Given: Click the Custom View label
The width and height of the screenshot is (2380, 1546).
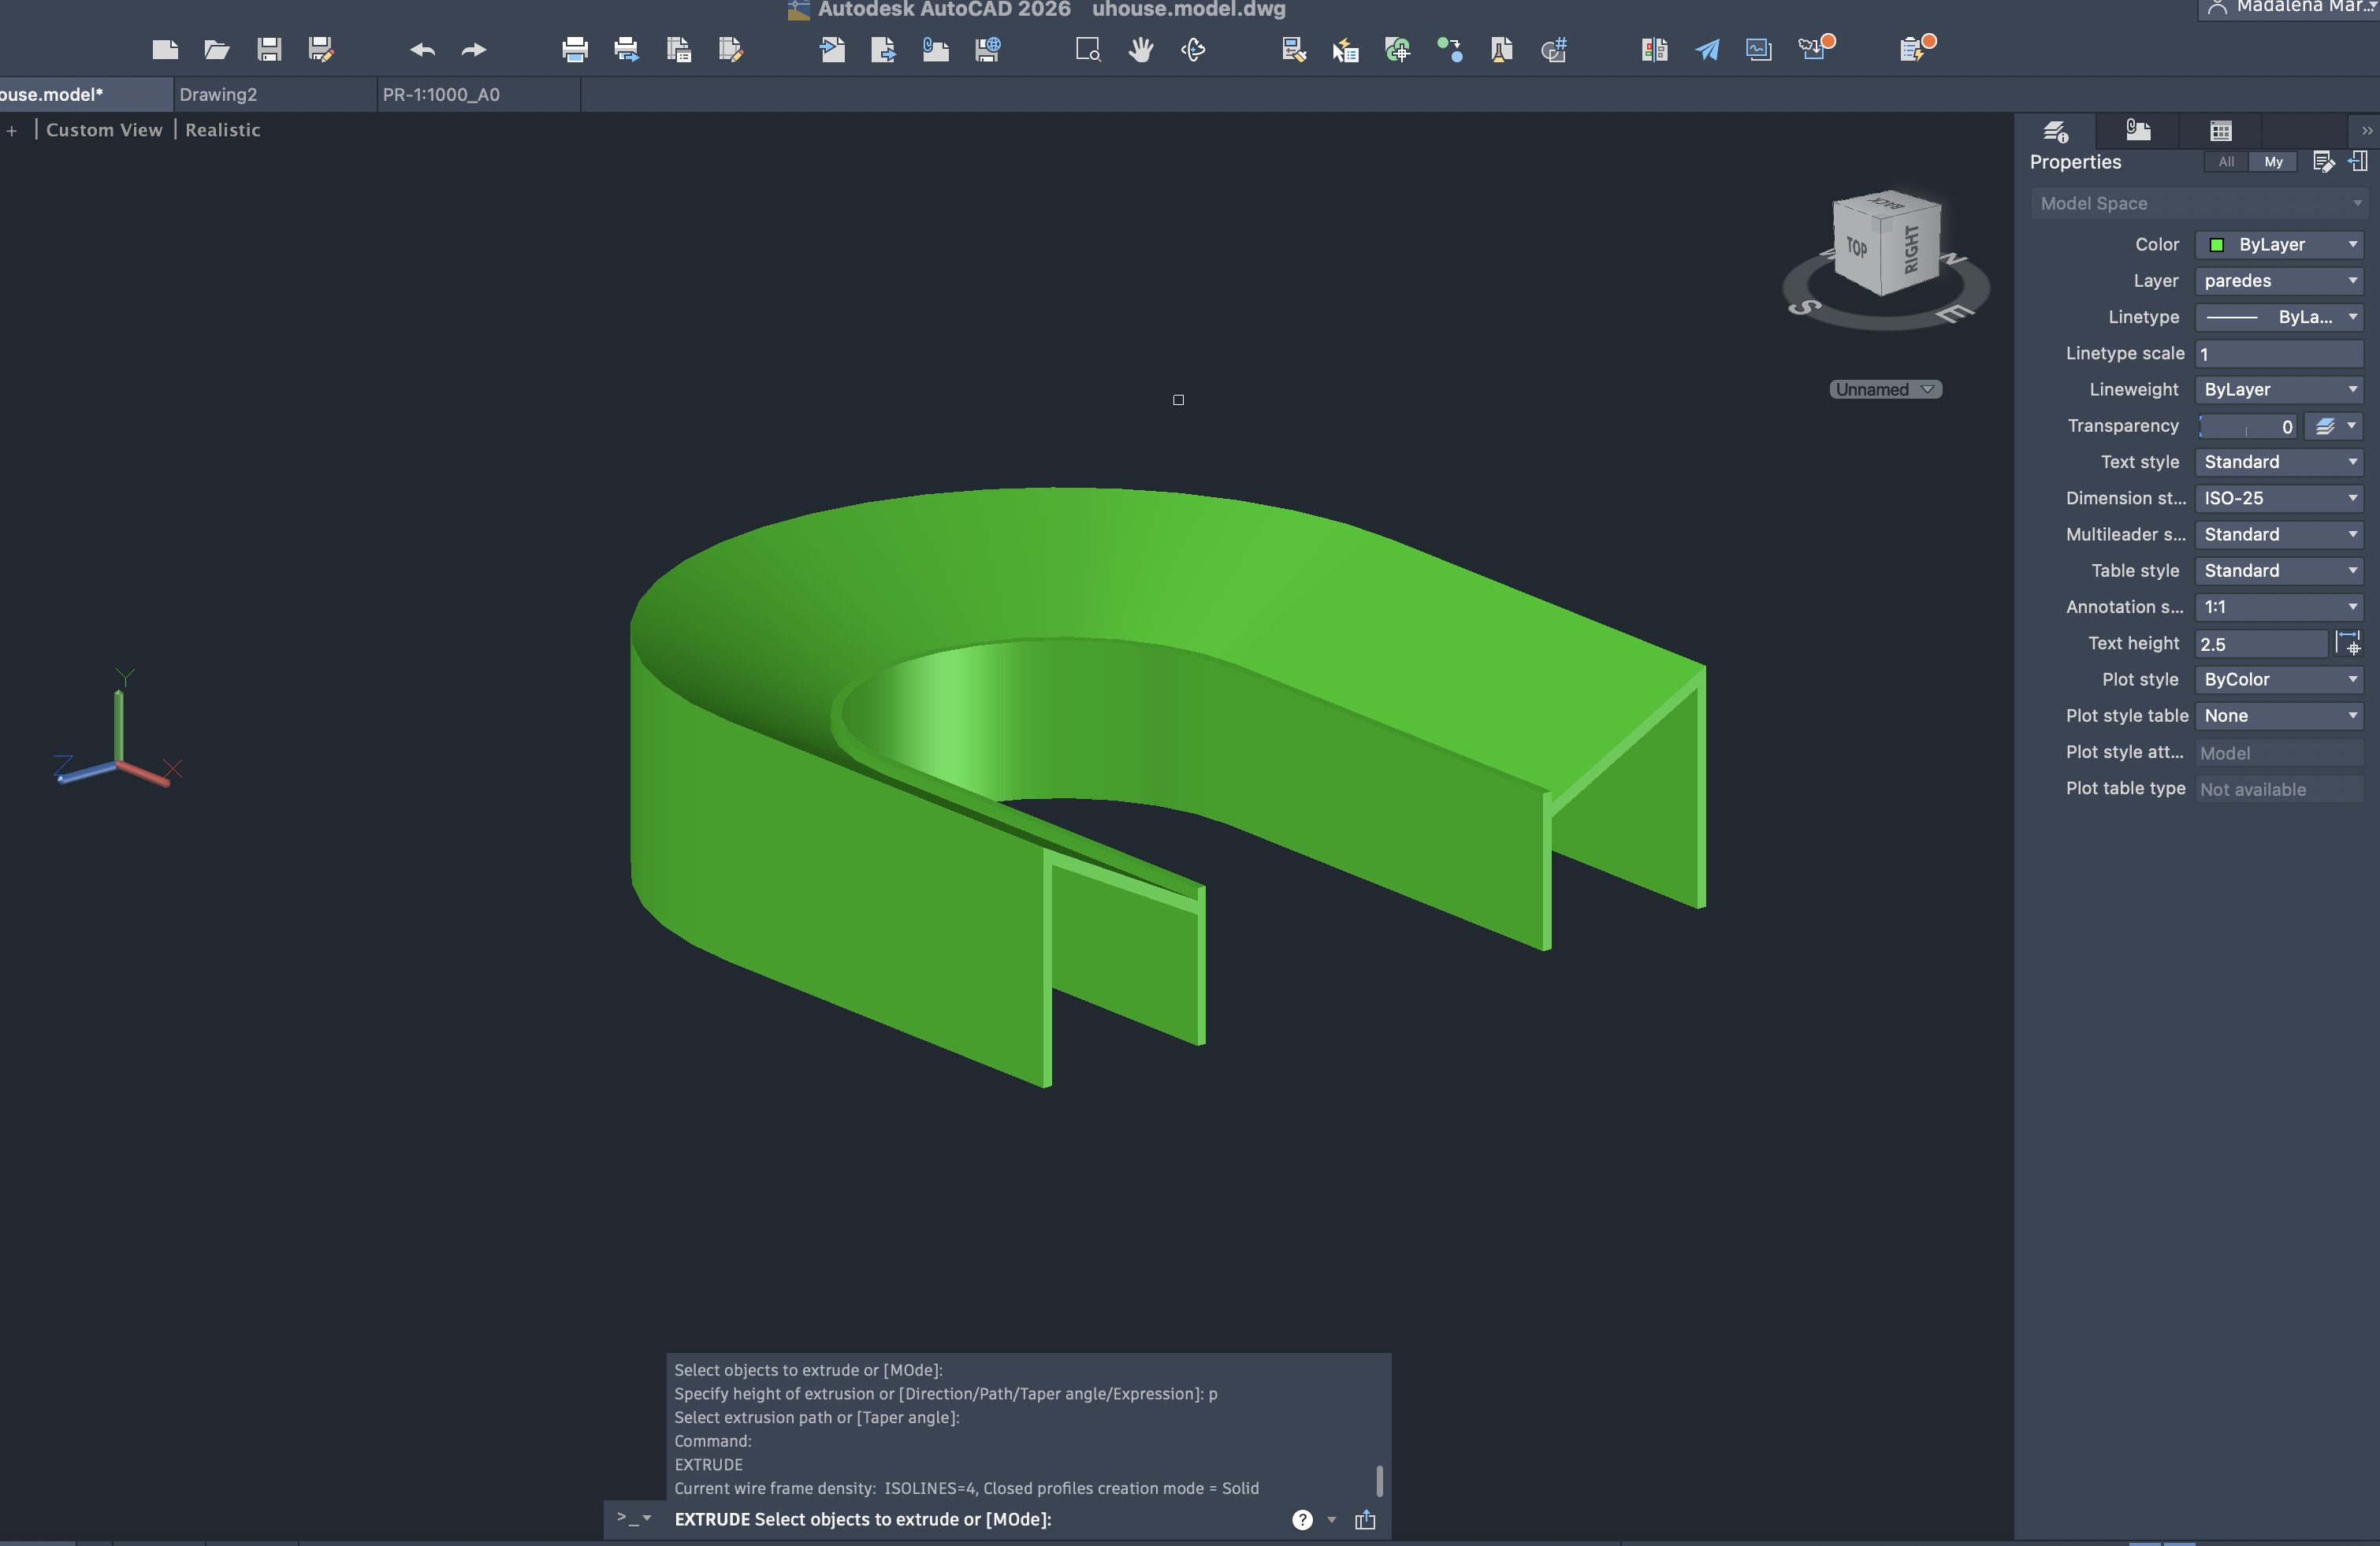Looking at the screenshot, I should click(x=104, y=130).
